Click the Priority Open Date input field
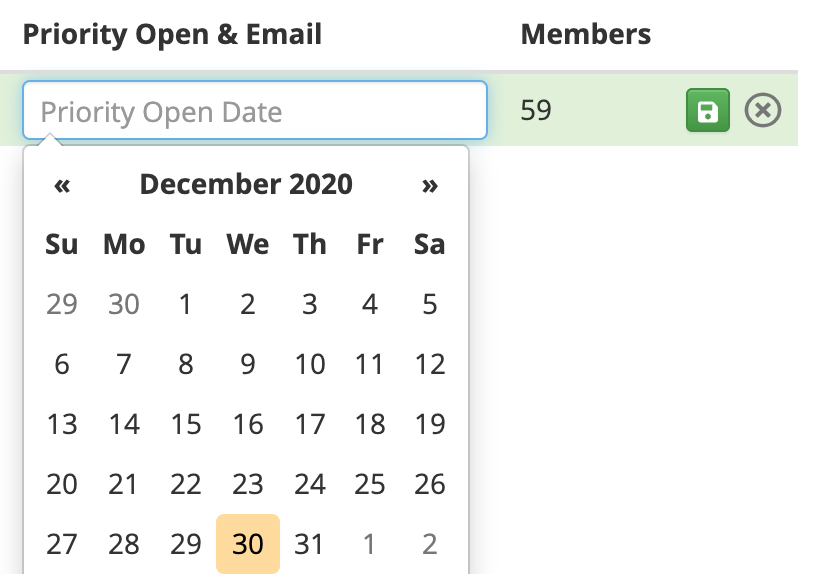This screenshot has height=574, width=824. click(255, 110)
